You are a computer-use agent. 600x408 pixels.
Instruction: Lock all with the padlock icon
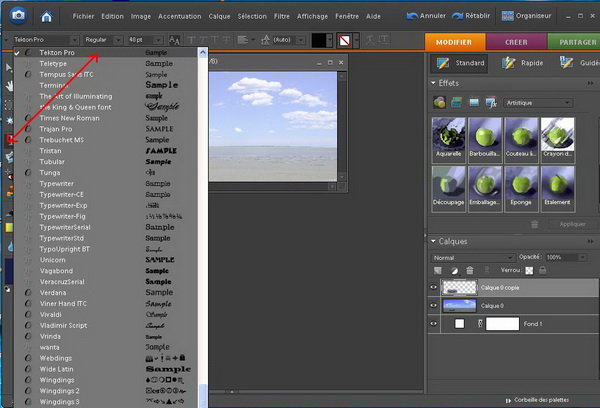tap(543, 270)
